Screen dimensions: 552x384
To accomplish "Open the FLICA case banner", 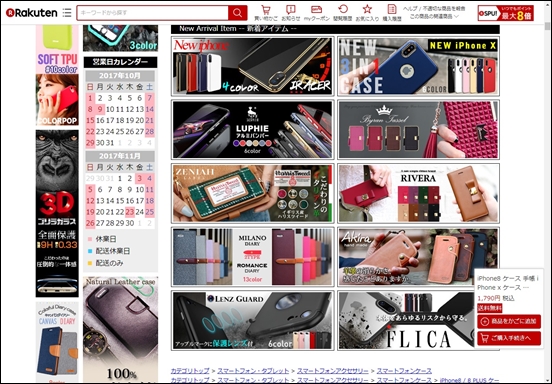I will (x=405, y=320).
